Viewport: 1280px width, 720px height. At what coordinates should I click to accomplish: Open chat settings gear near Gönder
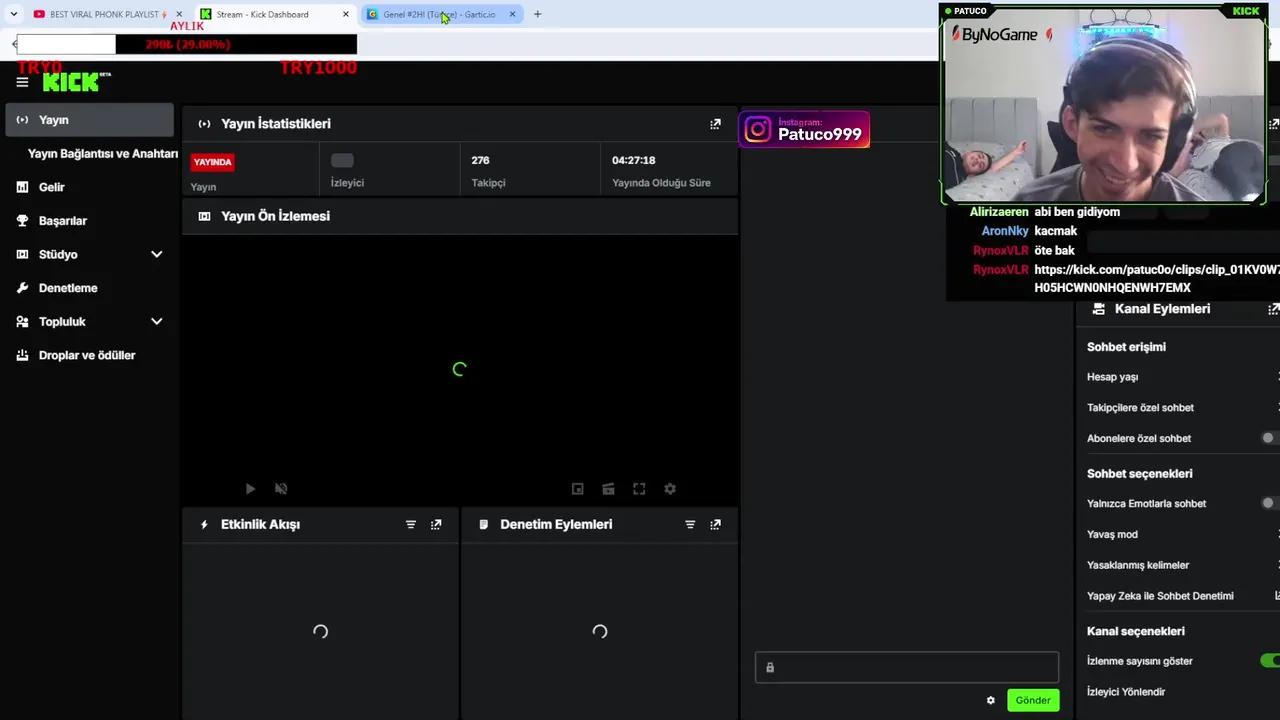coord(991,700)
